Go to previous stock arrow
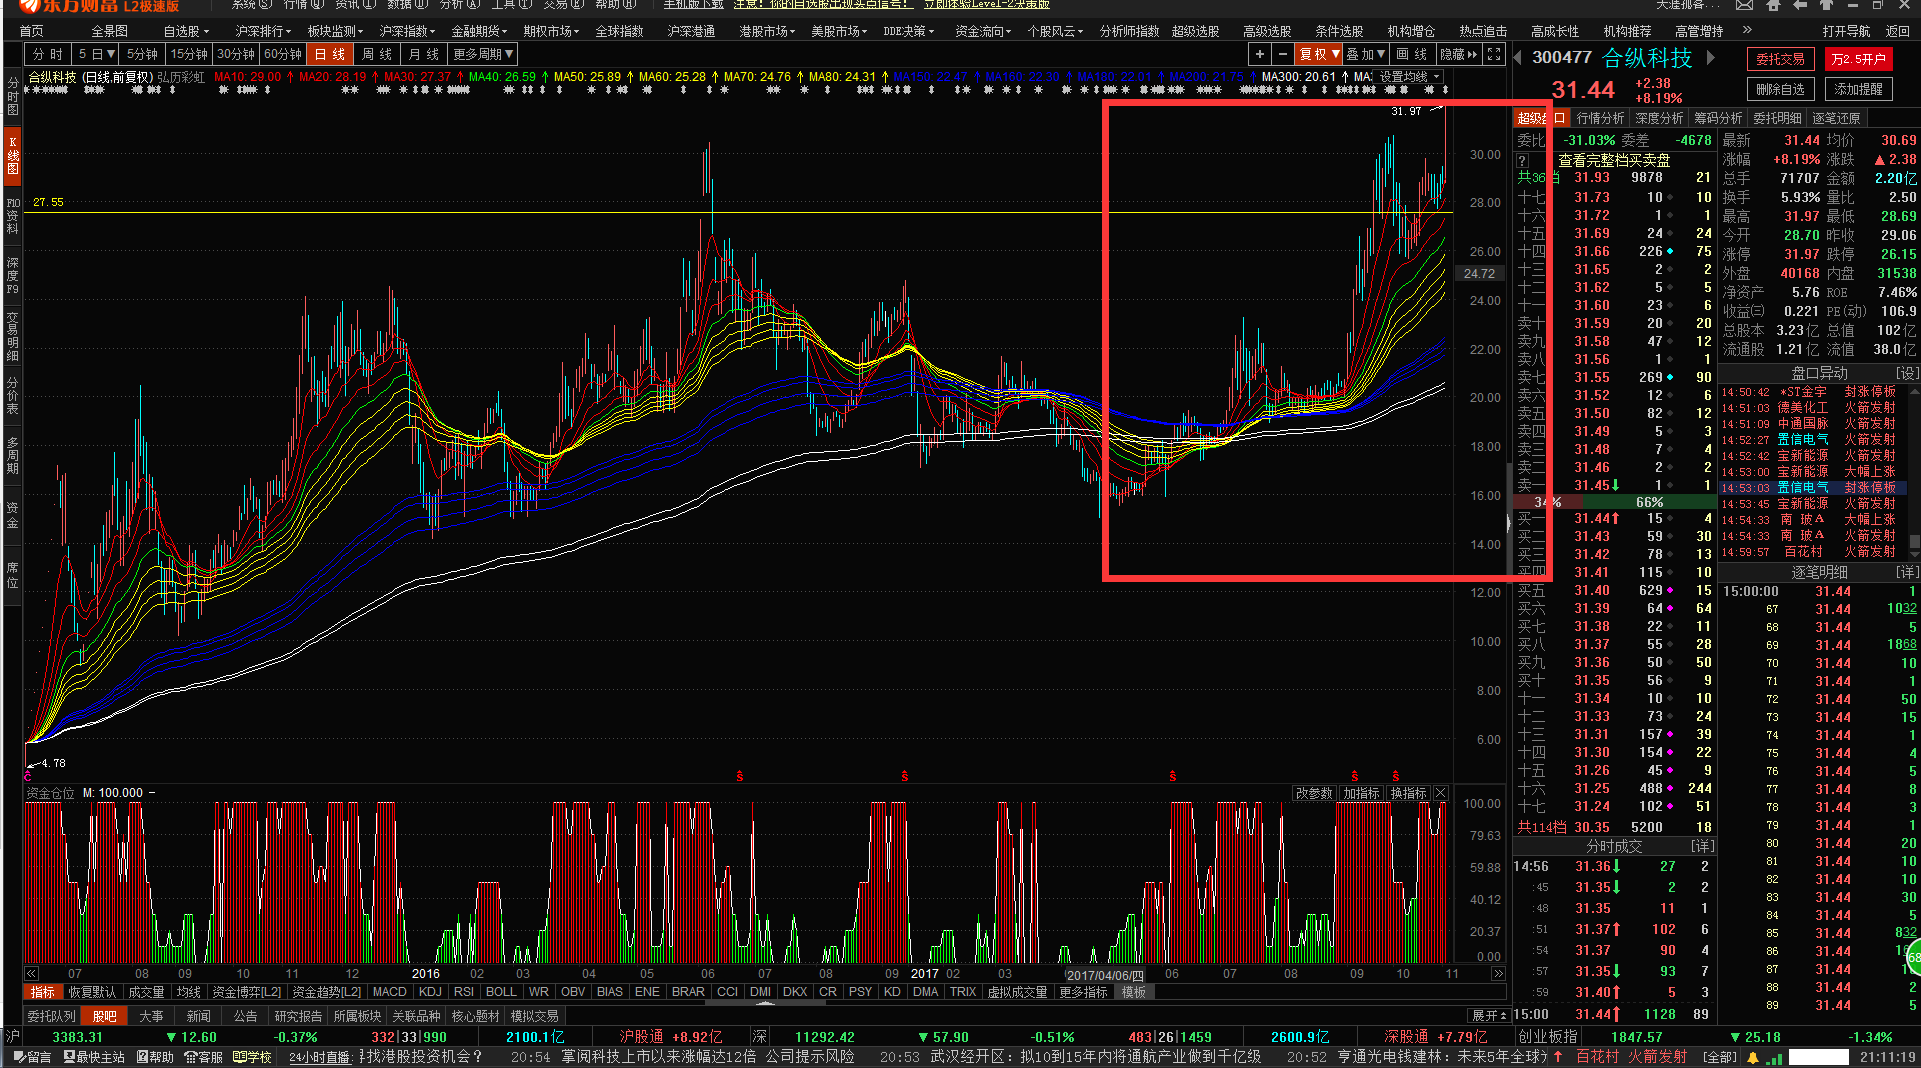Image resolution: width=1921 pixels, height=1068 pixels. 1518,58
